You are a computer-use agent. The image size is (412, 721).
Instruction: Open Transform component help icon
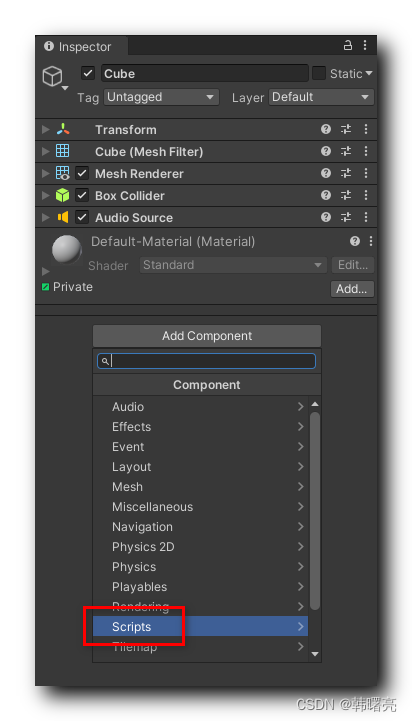click(326, 129)
